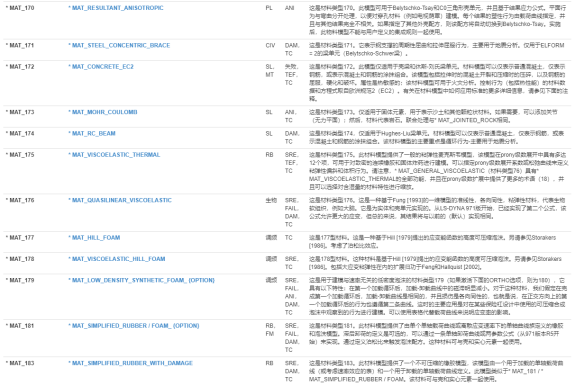Select the MAT_177 row label
This screenshot has height=387, width=575.
point(20,237)
